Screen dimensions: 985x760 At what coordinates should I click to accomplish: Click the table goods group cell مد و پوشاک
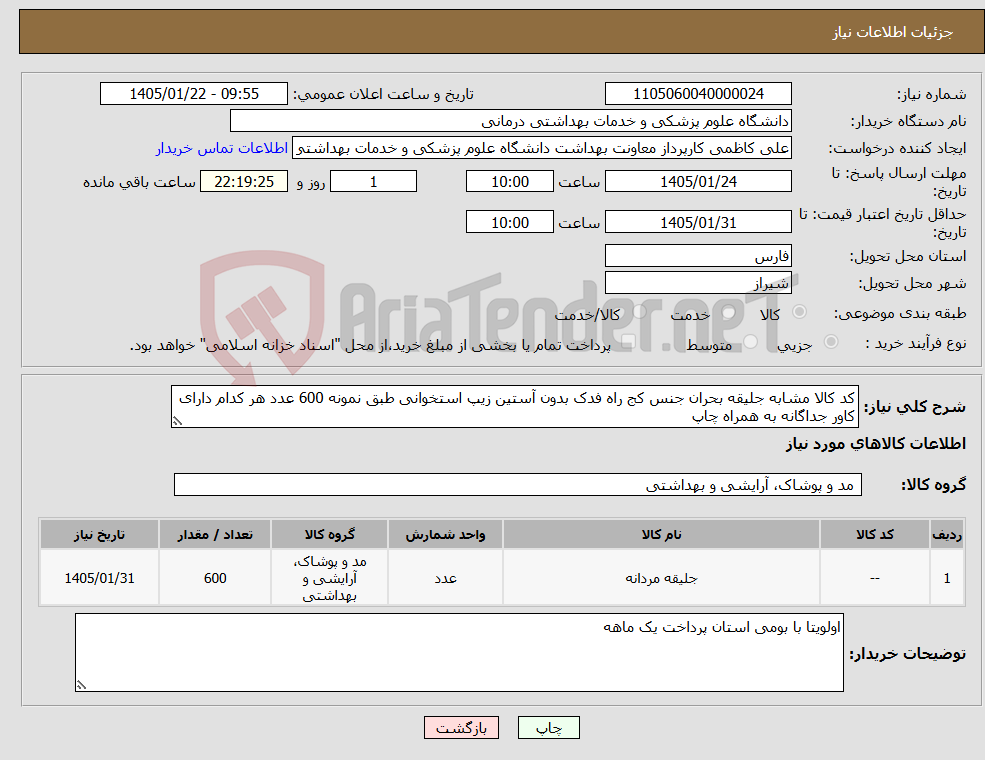coord(329,578)
